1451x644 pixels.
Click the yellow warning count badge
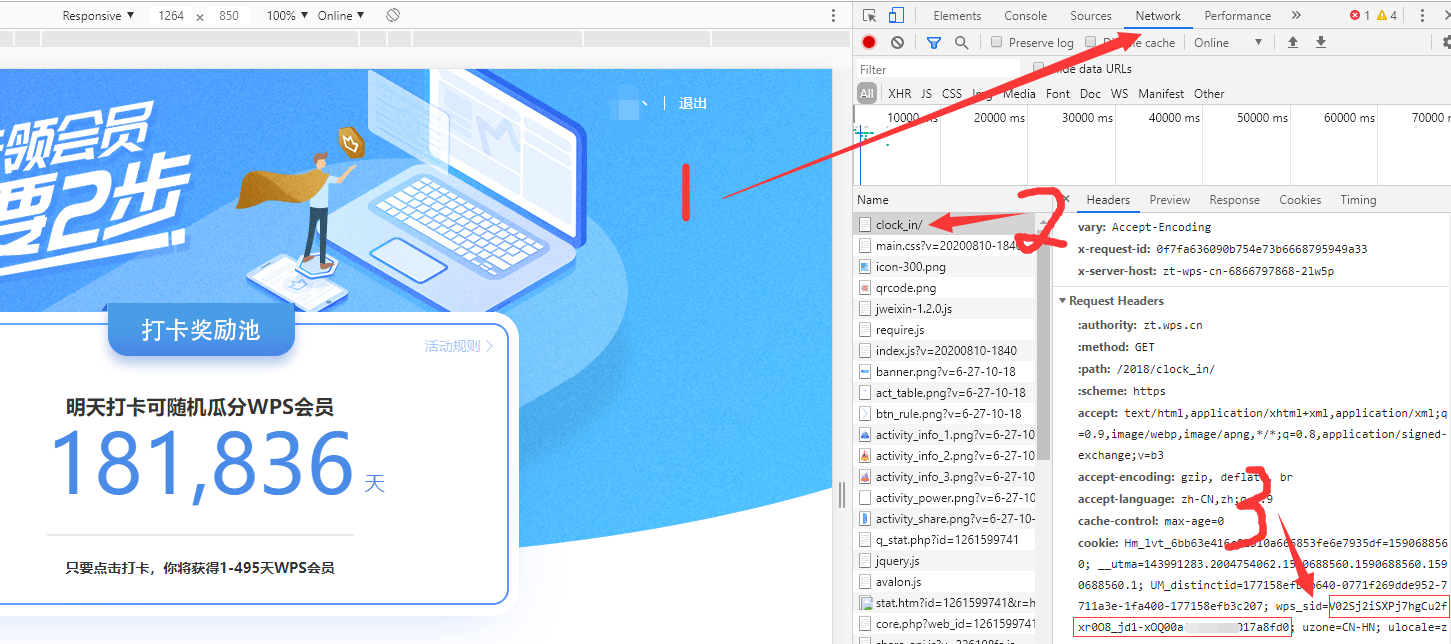[x=1386, y=15]
